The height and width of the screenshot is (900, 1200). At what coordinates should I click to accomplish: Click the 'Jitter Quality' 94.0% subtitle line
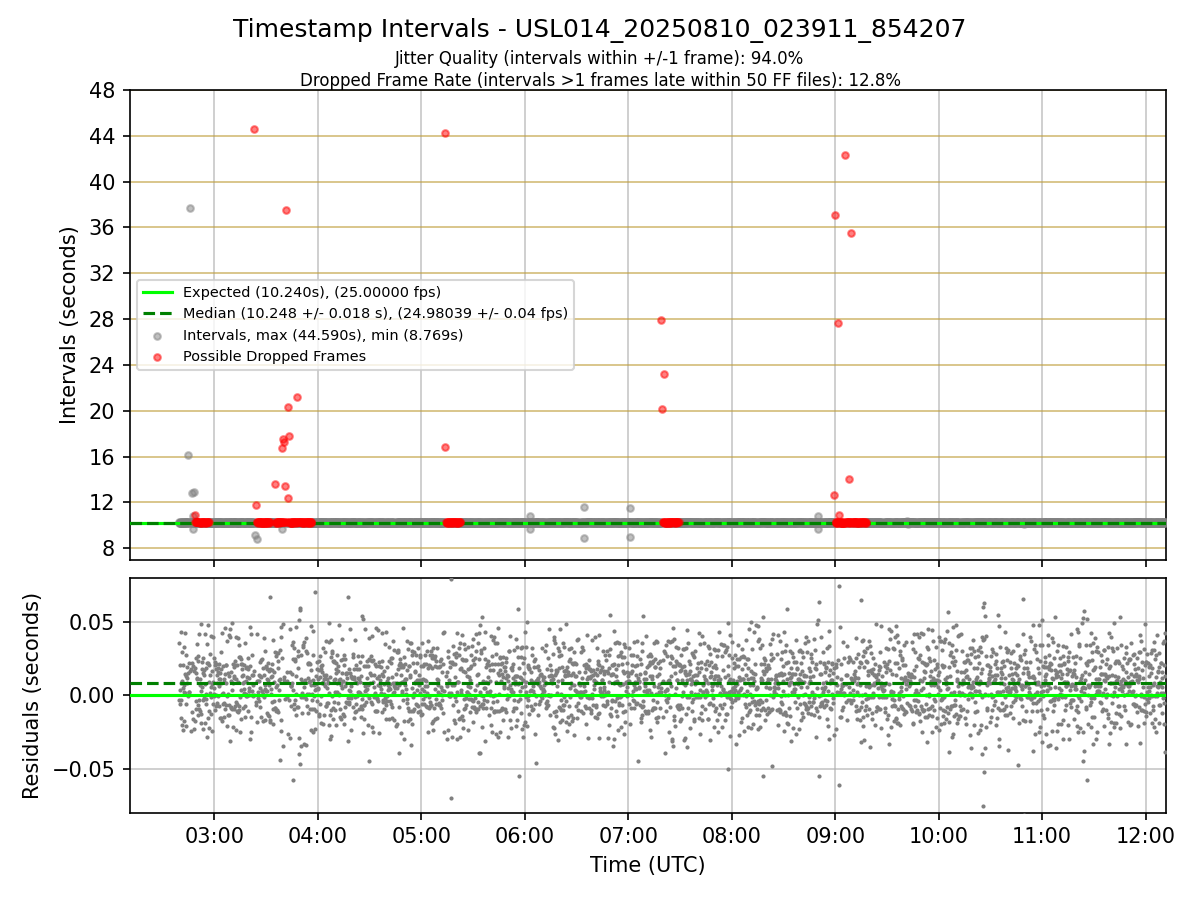coord(600,58)
